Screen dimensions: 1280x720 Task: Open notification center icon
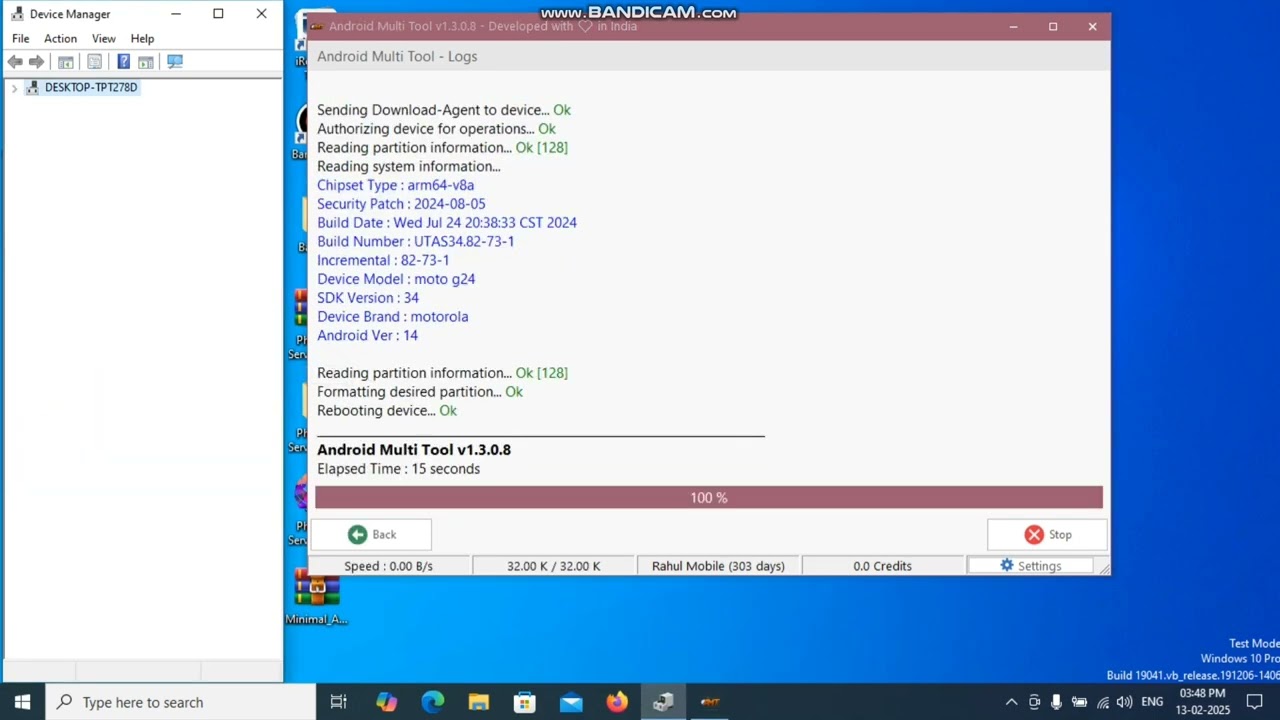pyautogui.click(x=1254, y=702)
